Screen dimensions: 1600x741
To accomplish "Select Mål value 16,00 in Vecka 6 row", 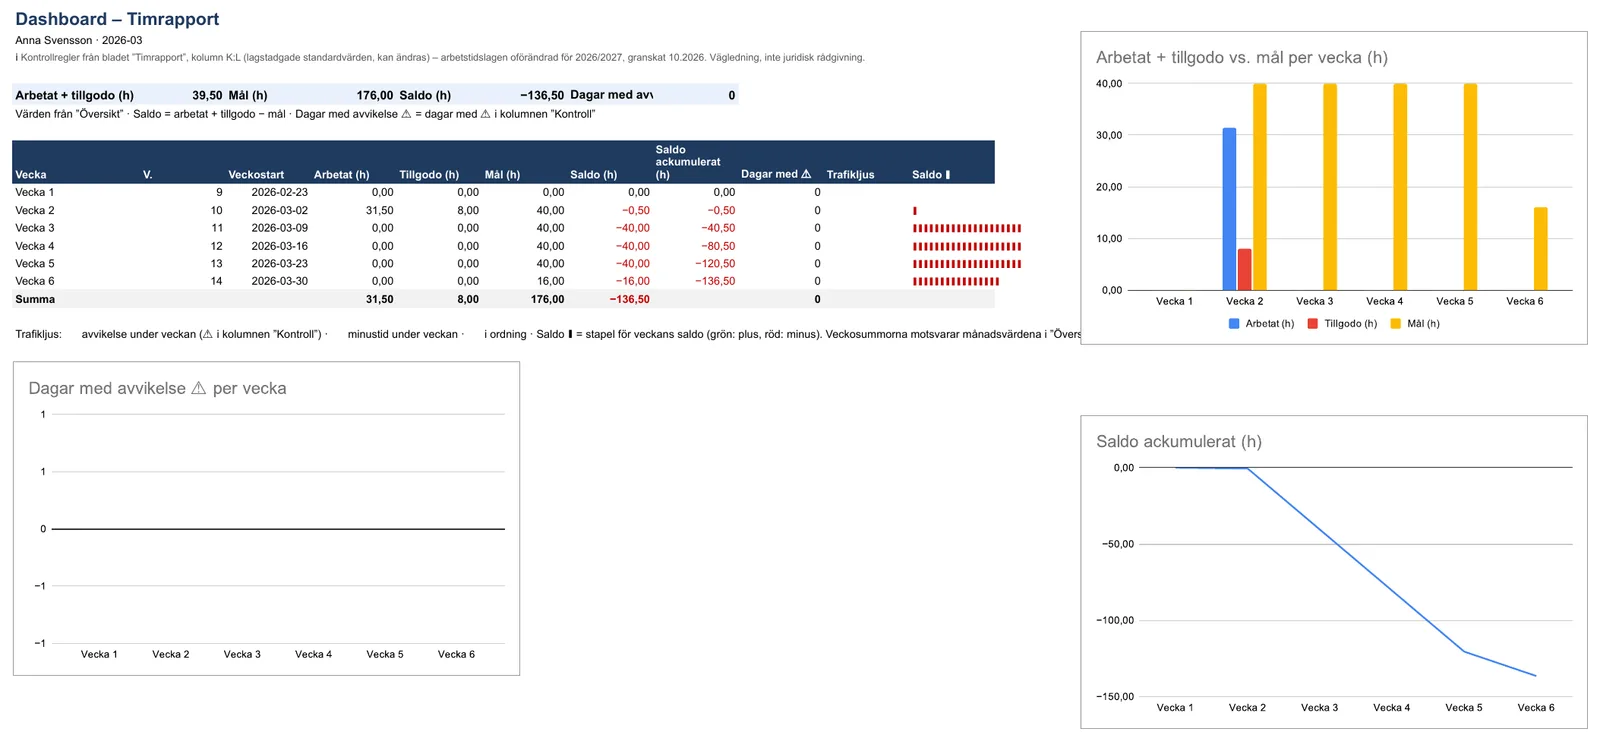I will click(x=550, y=282).
